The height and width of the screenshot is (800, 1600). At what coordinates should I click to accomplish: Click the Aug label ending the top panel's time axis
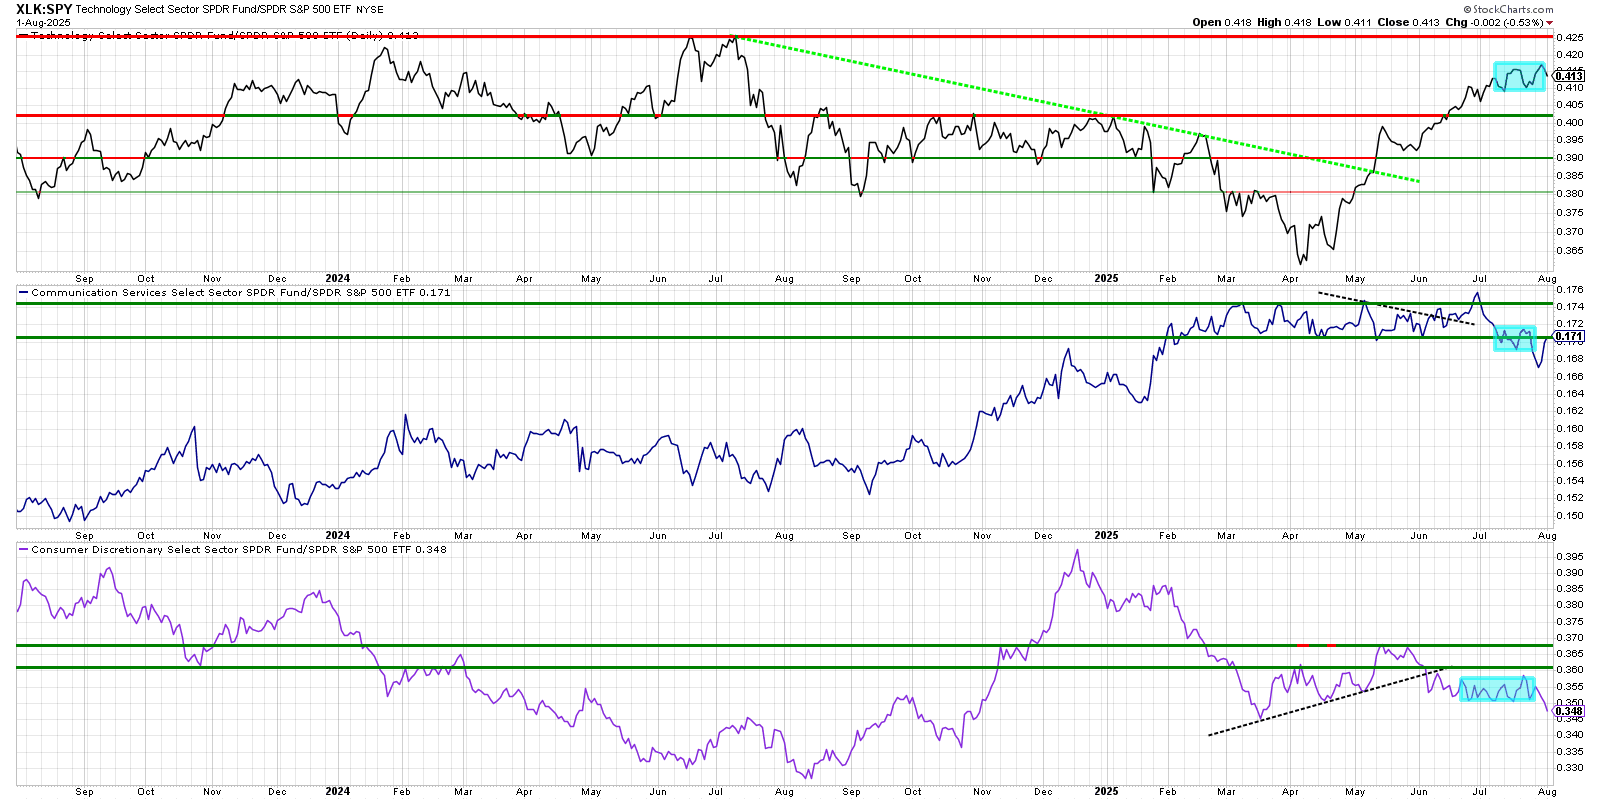(1548, 279)
